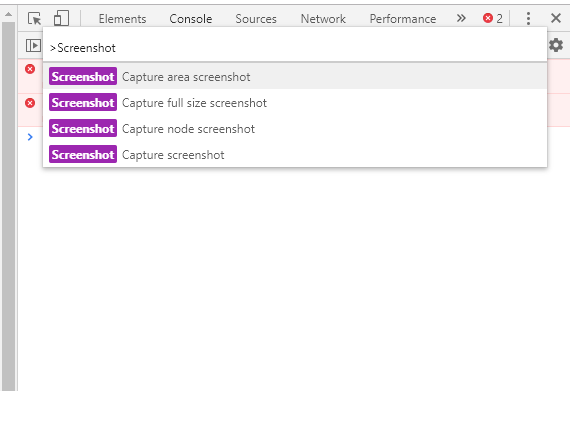Click the first red error icon
This screenshot has height=422, width=571.
[x=30, y=69]
